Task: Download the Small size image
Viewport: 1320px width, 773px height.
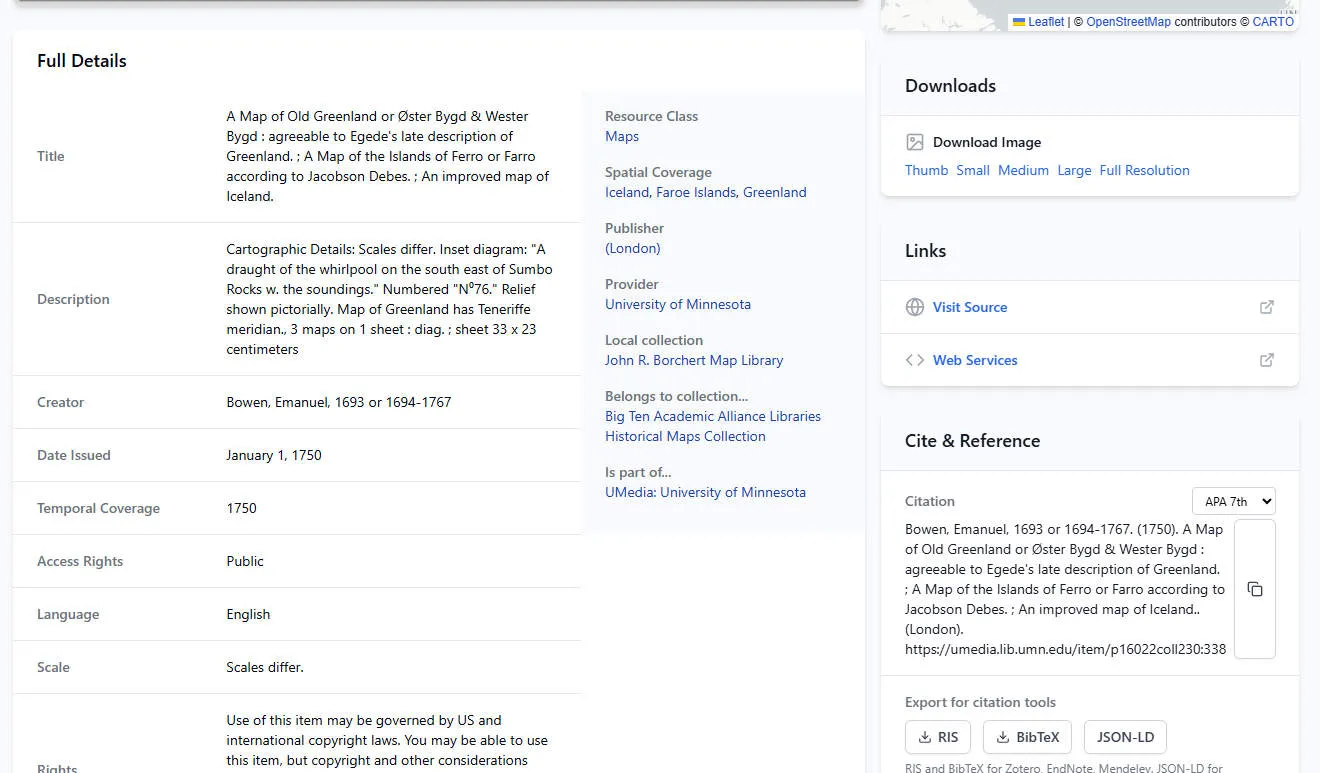Action: pyautogui.click(x=973, y=170)
